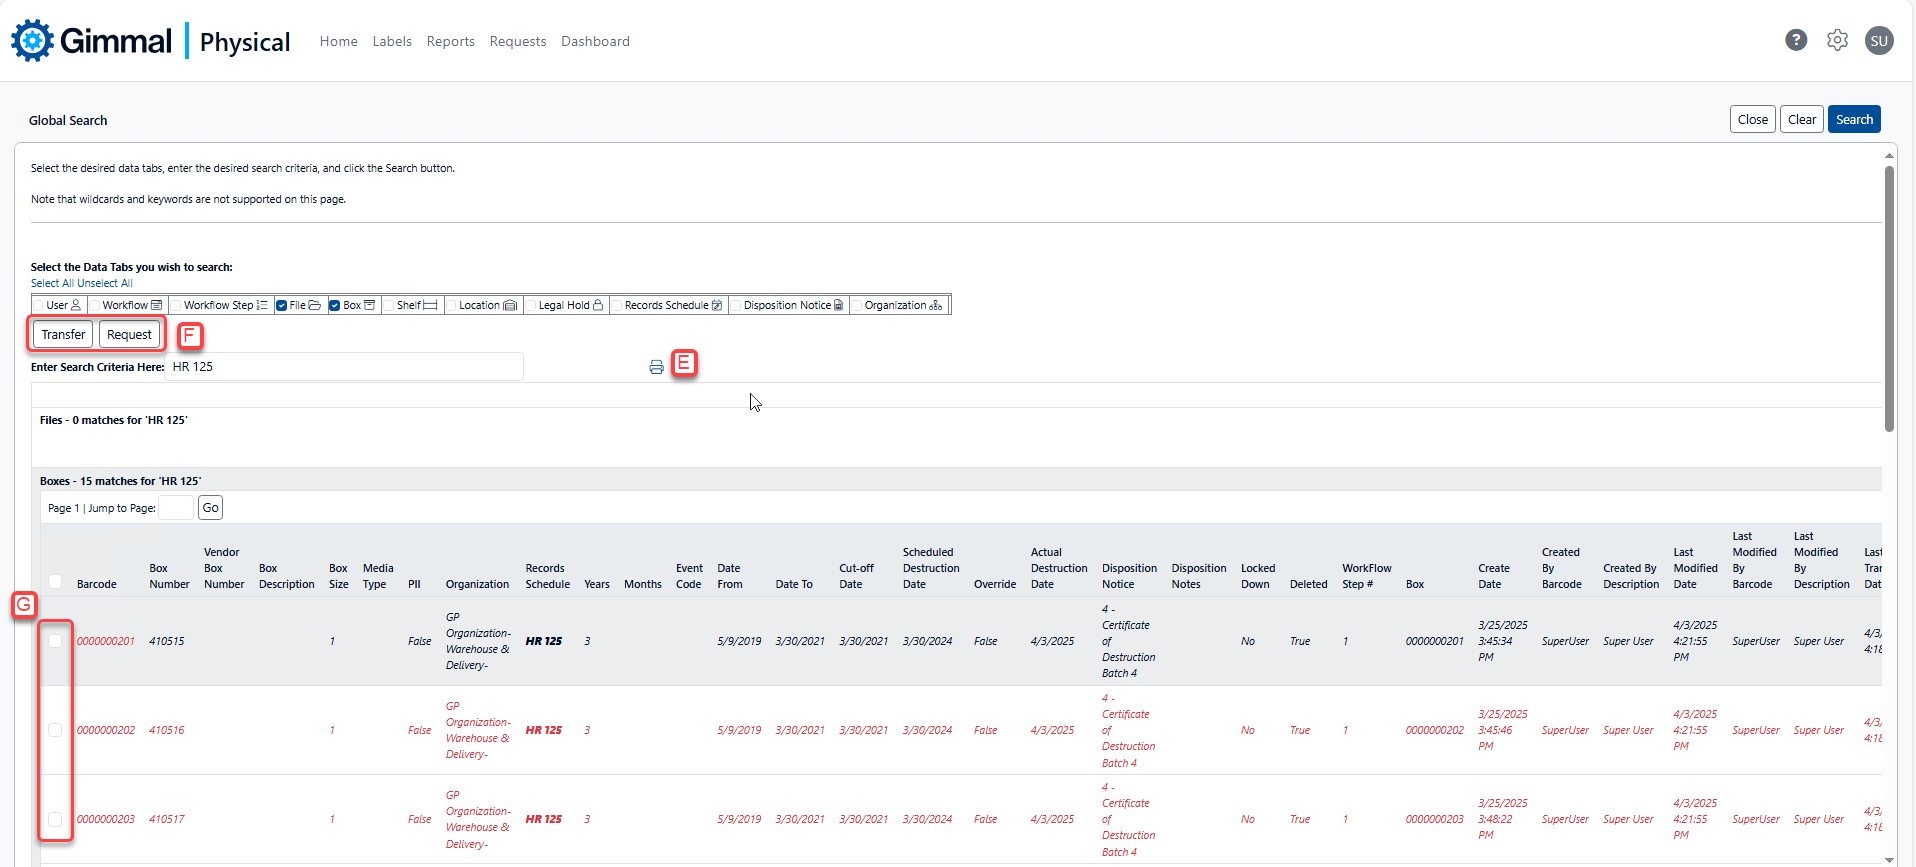Click the Jump to Page input field

point(175,508)
